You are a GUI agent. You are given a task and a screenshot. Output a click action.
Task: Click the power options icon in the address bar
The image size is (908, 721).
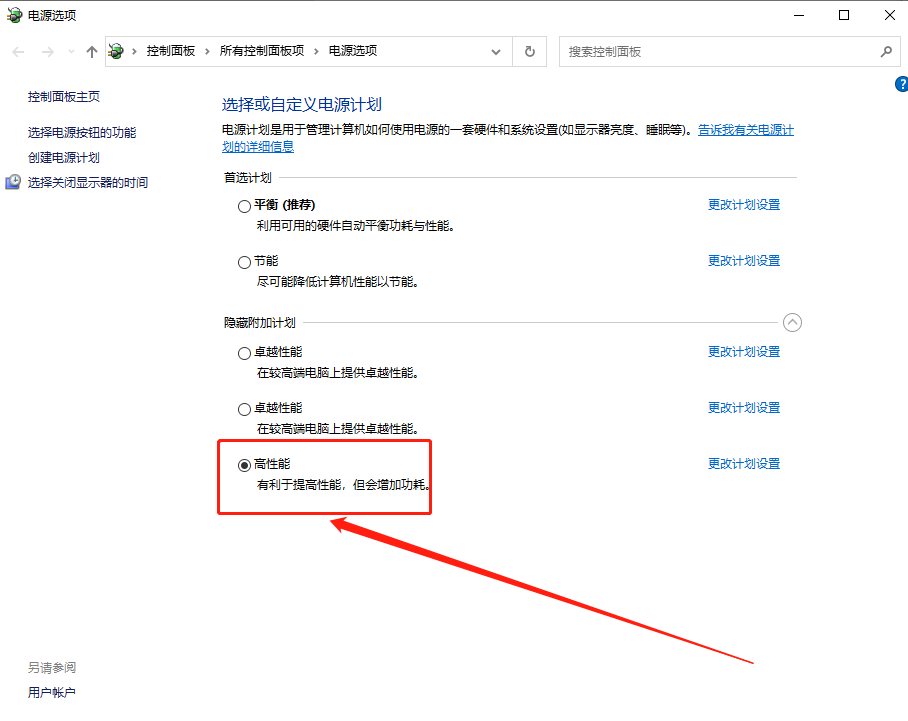tap(115, 50)
